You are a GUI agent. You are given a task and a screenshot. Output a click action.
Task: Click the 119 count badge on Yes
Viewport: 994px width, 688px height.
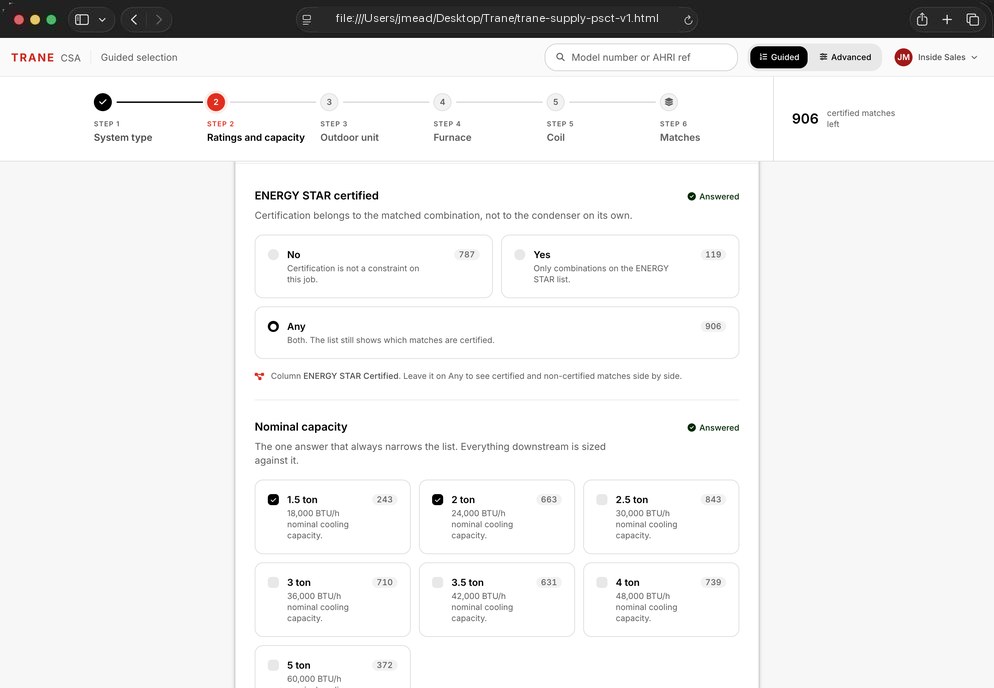(713, 254)
